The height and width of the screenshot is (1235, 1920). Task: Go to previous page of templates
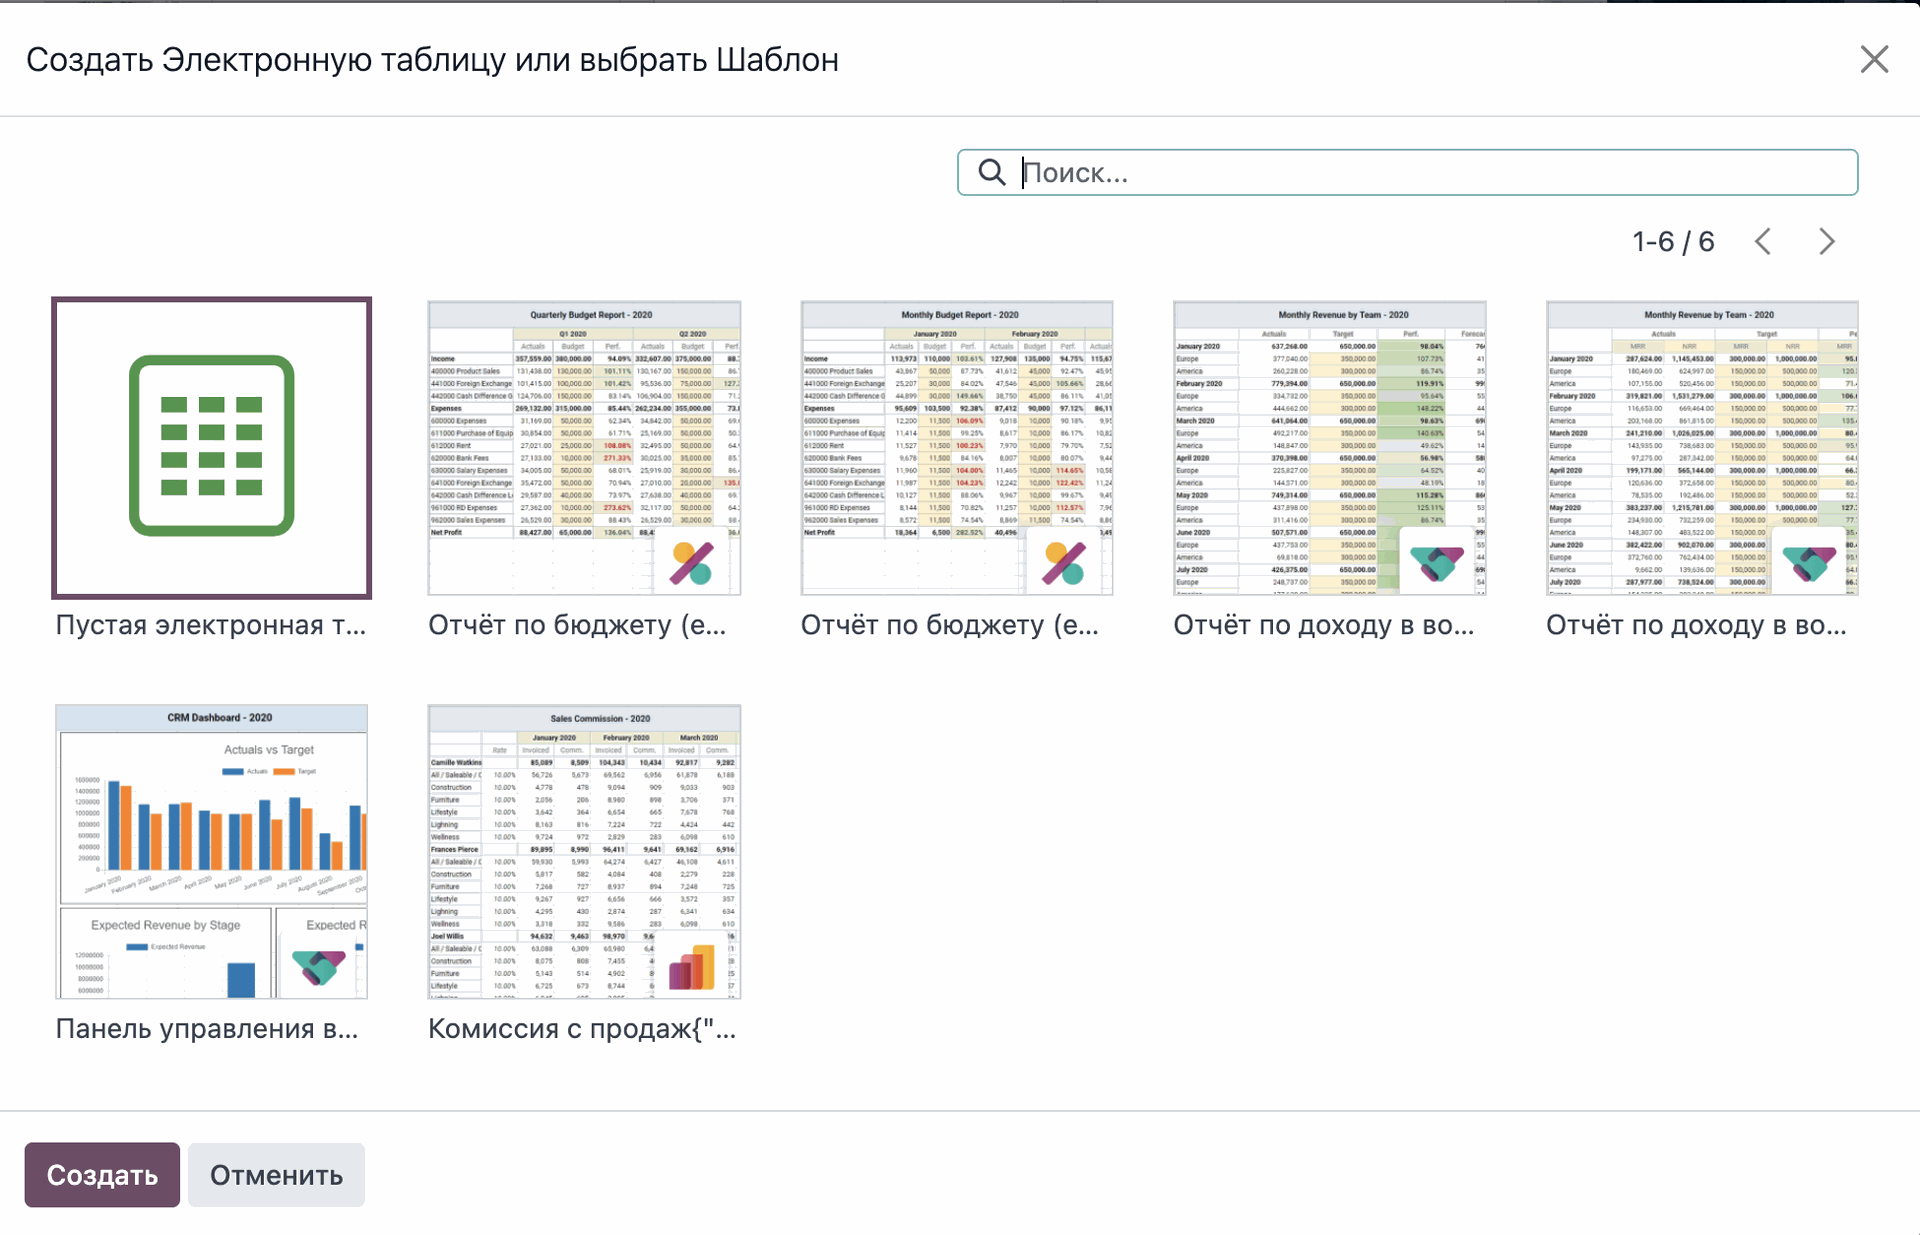pyautogui.click(x=1763, y=241)
